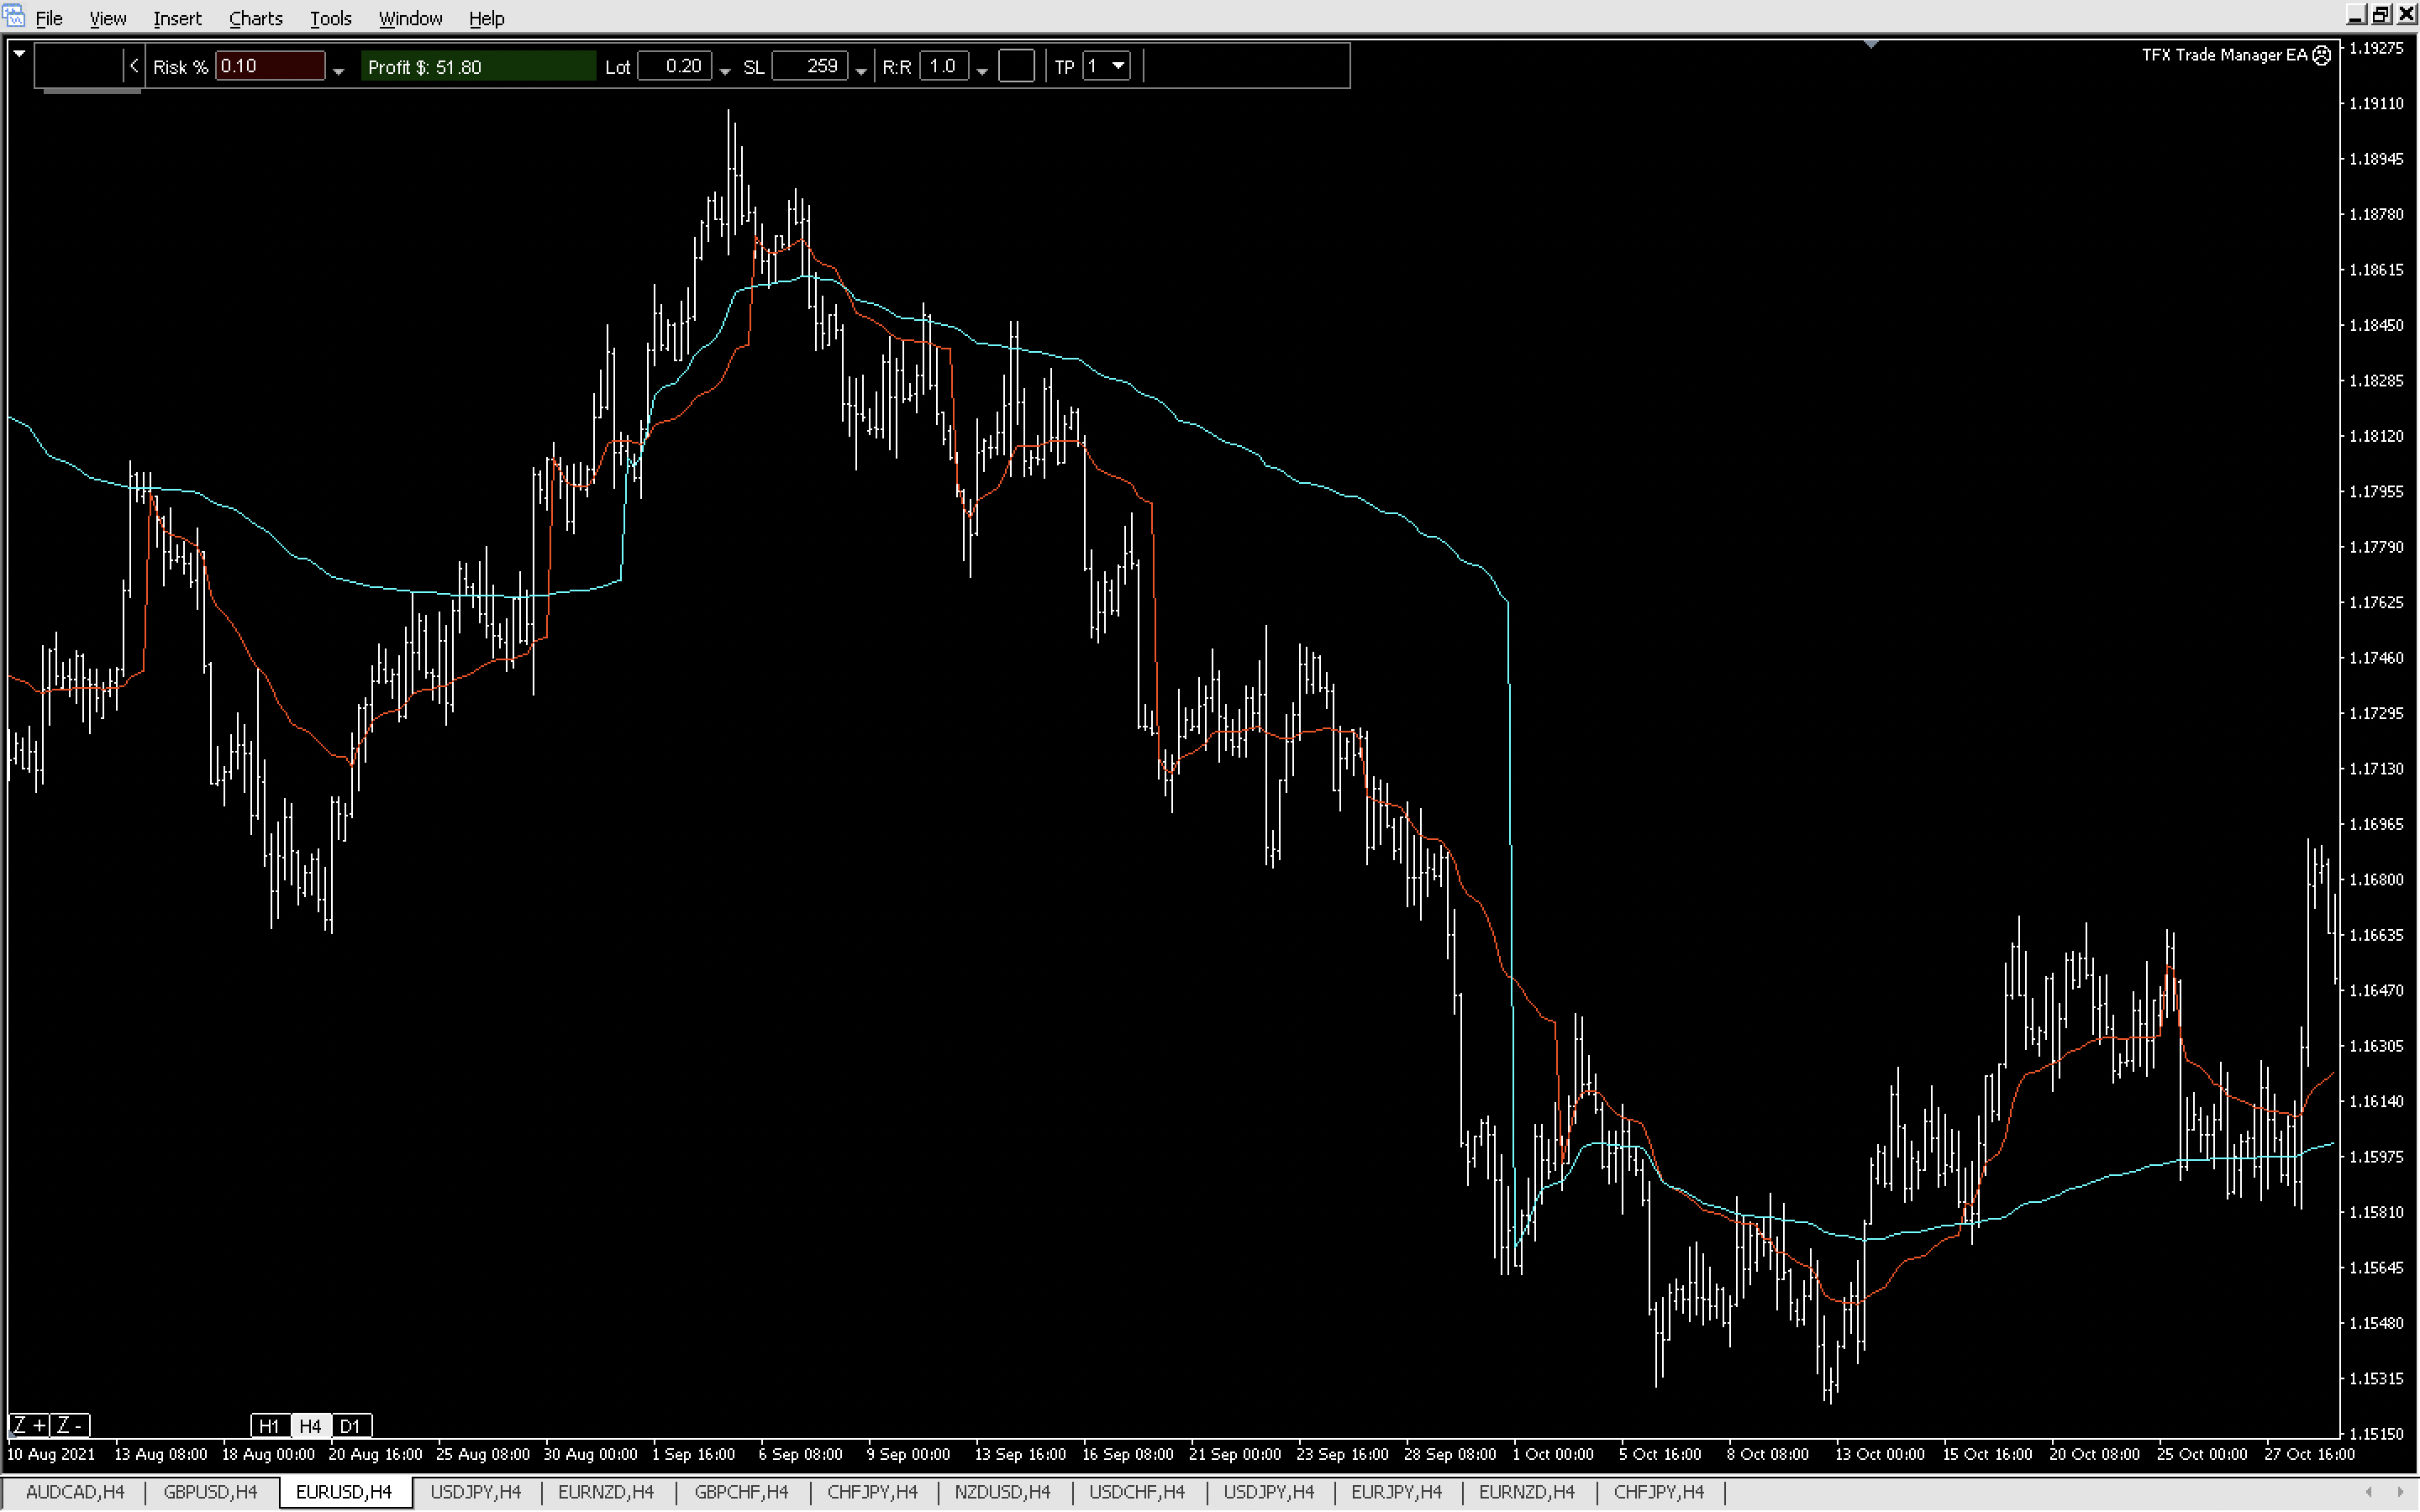Switch to the GBPUSD,H4 chart tab
2420x1512 pixels.
coord(210,1492)
